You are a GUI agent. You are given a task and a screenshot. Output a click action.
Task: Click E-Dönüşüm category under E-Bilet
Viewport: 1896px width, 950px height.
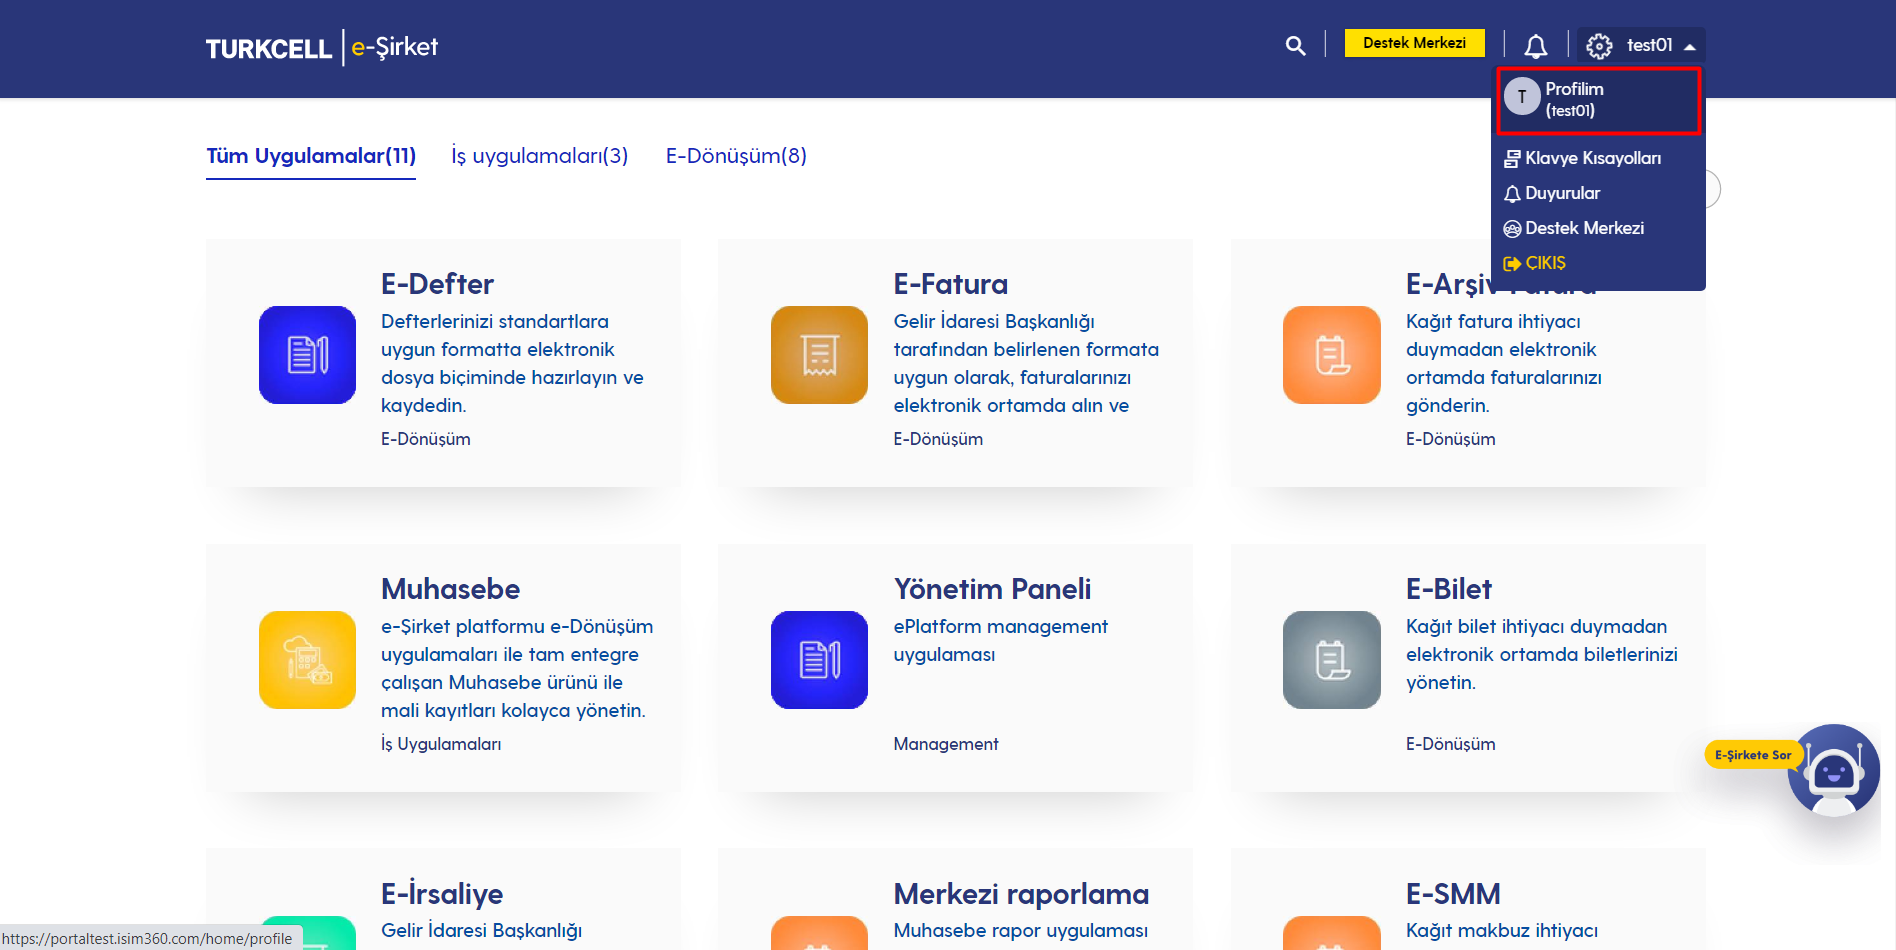pos(1450,744)
